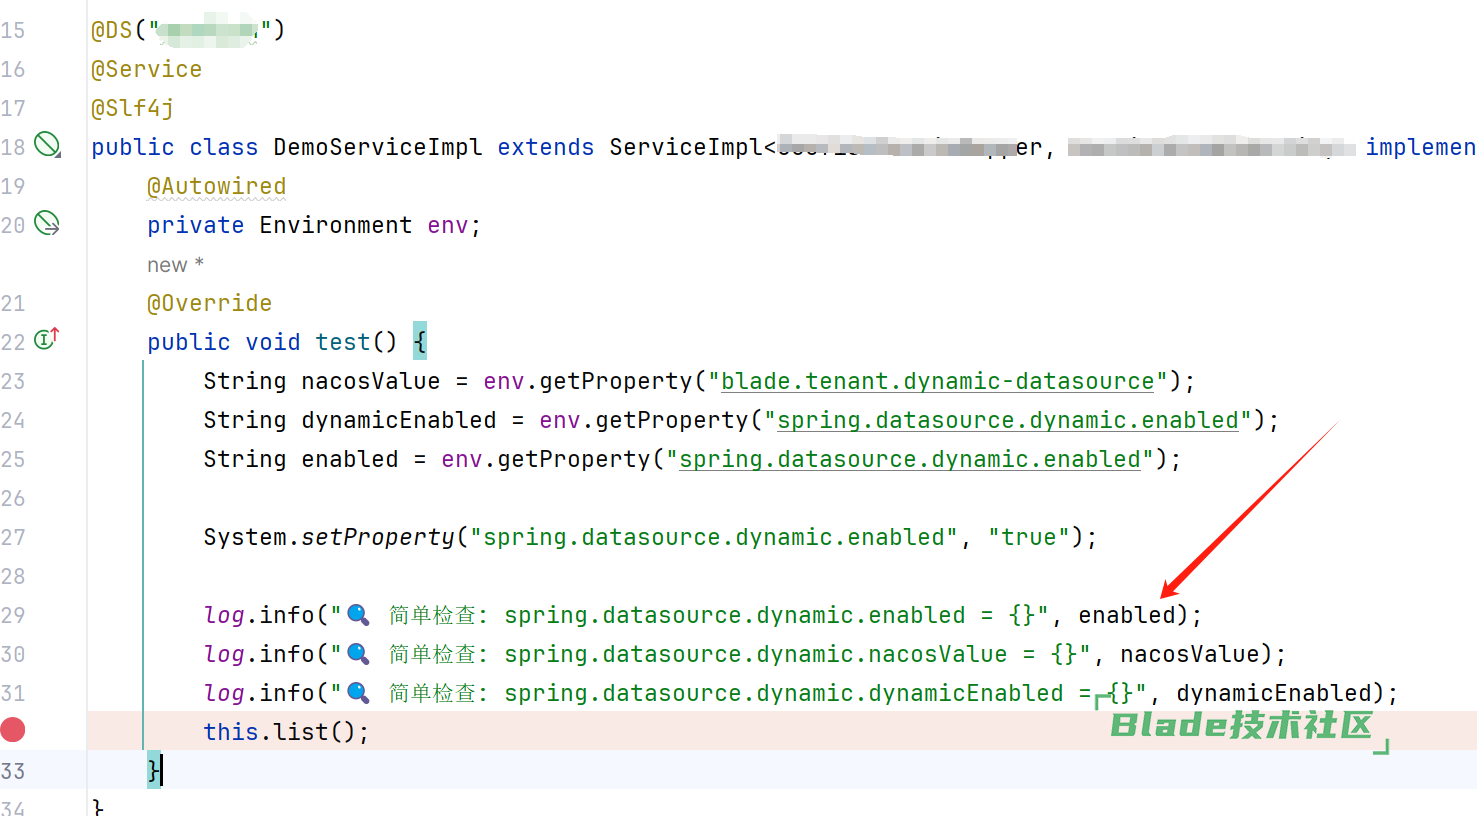Click the DemoServiceImpl class name
This screenshot has height=816, width=1477.
[377, 148]
